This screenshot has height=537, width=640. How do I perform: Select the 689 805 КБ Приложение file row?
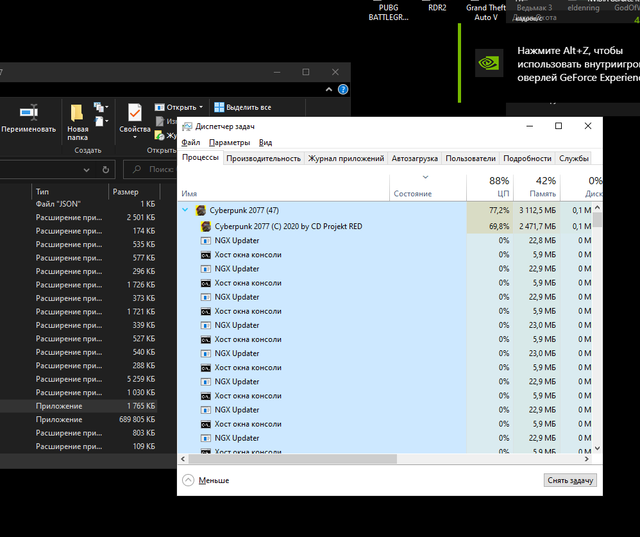point(90,420)
